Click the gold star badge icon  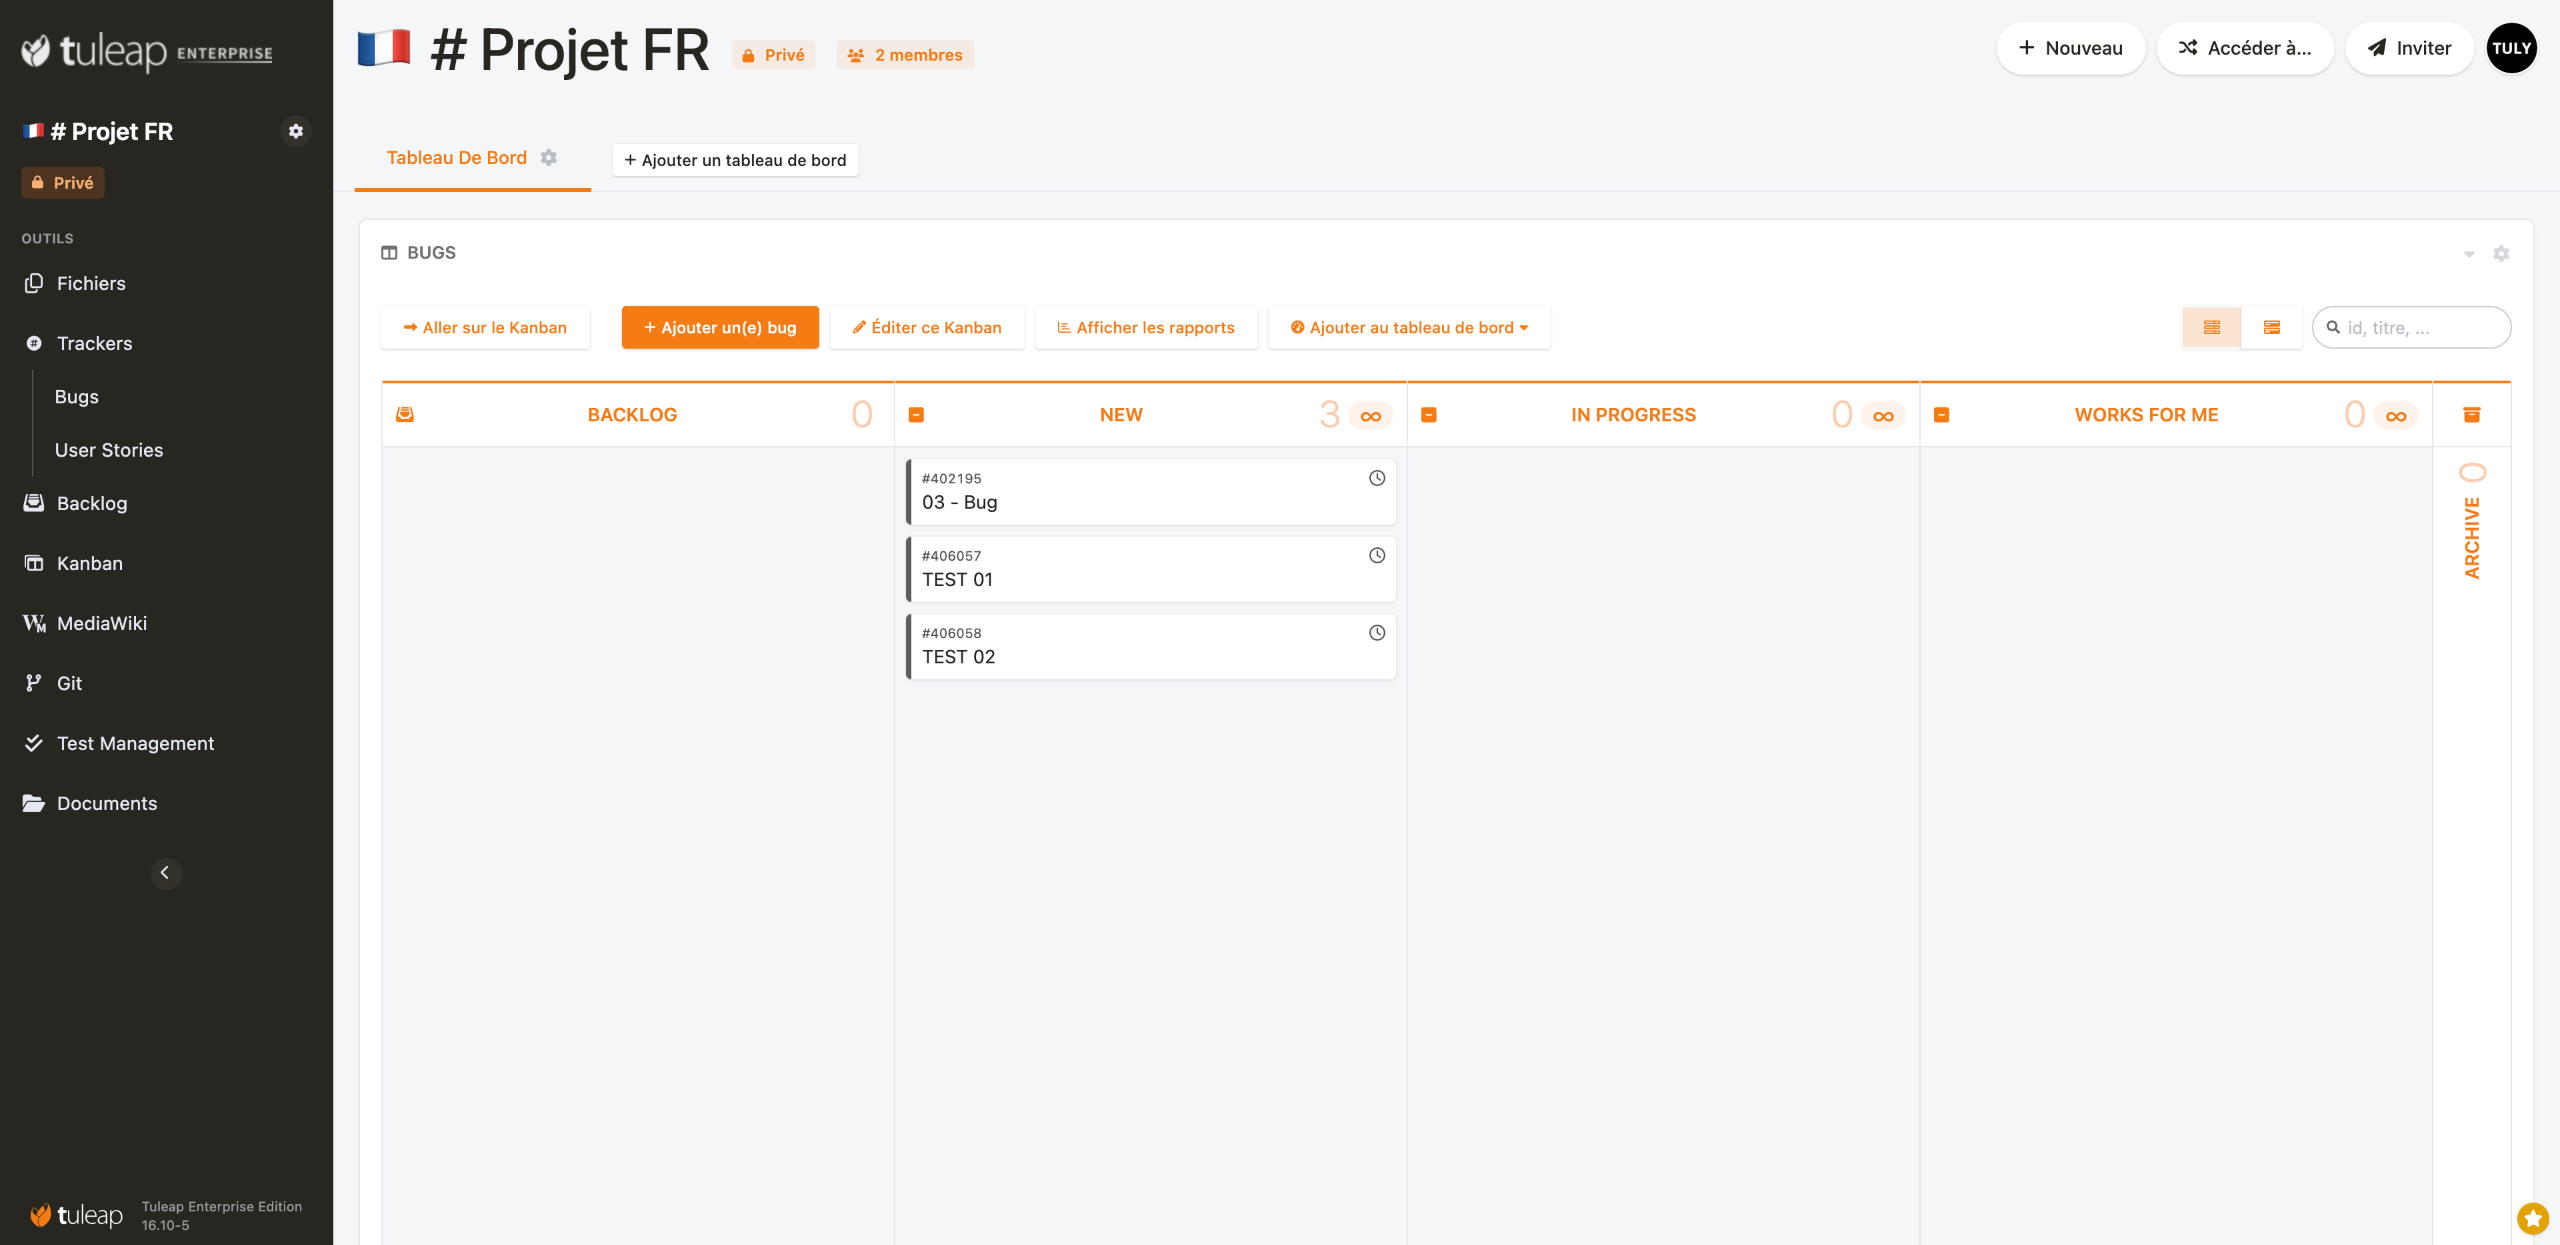click(x=2532, y=1217)
